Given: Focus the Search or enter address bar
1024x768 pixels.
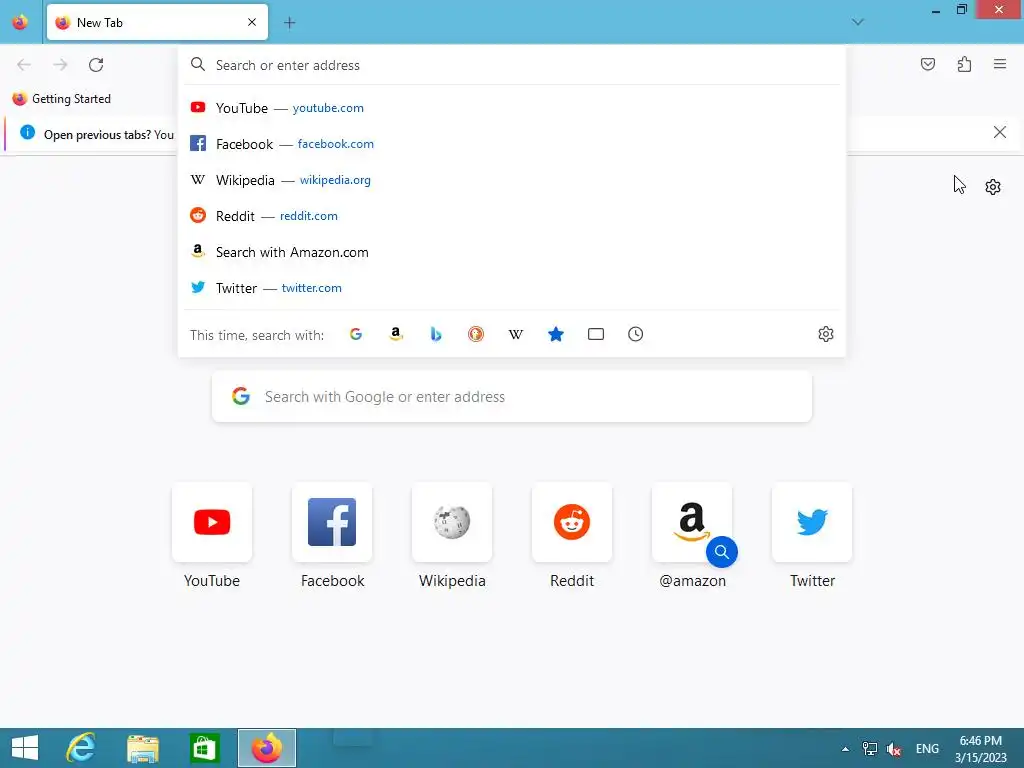Looking at the screenshot, I should (x=511, y=65).
